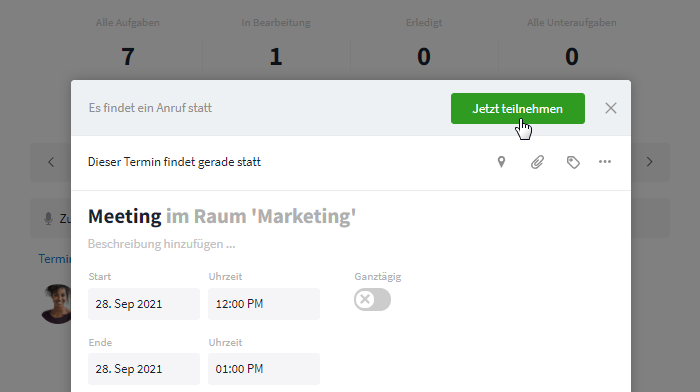Select the end date field under Ende
Viewport: 700px width, 392px height.
[x=144, y=369]
